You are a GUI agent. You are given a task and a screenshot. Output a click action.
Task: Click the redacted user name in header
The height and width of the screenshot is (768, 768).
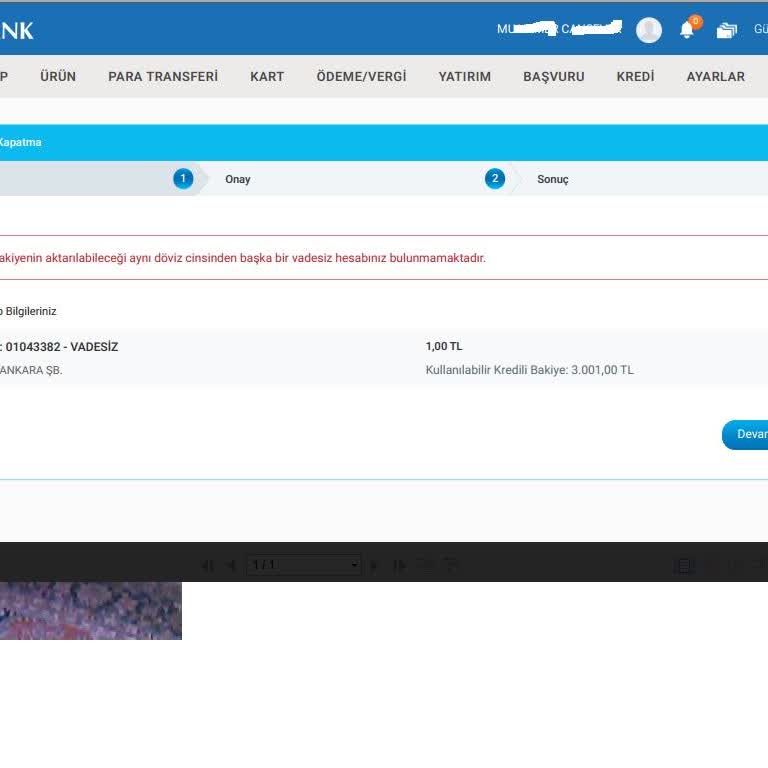[x=559, y=28]
